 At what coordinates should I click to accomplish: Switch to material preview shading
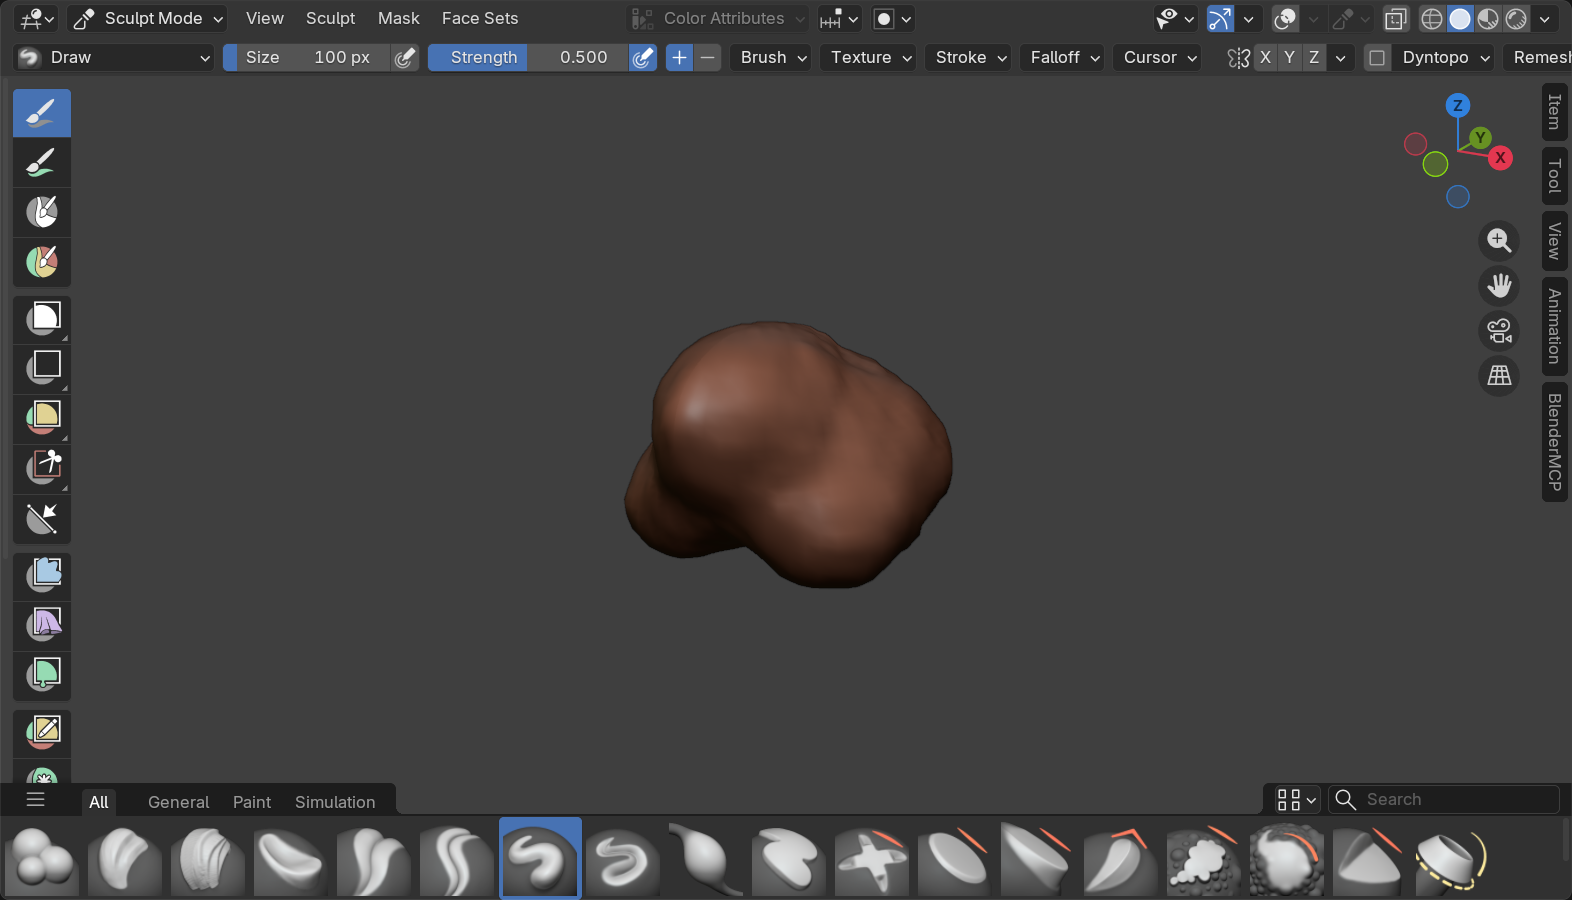click(x=1488, y=18)
